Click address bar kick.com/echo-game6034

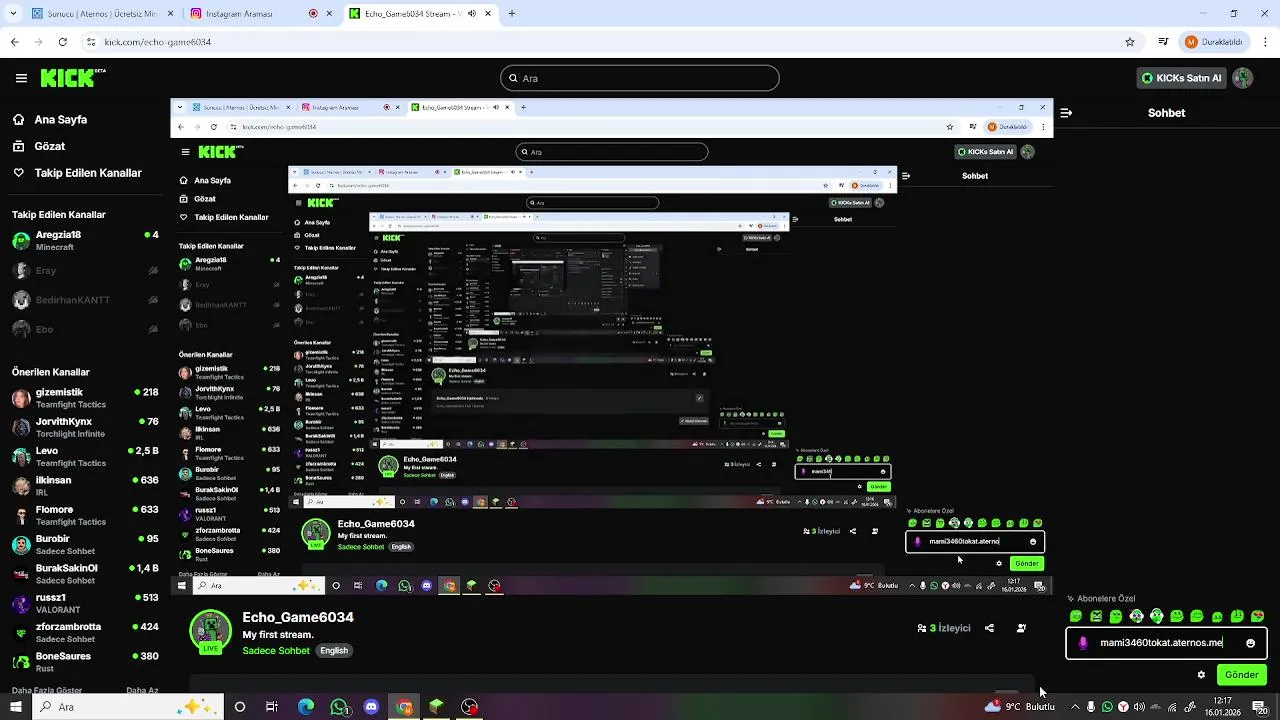pyautogui.click(x=157, y=42)
